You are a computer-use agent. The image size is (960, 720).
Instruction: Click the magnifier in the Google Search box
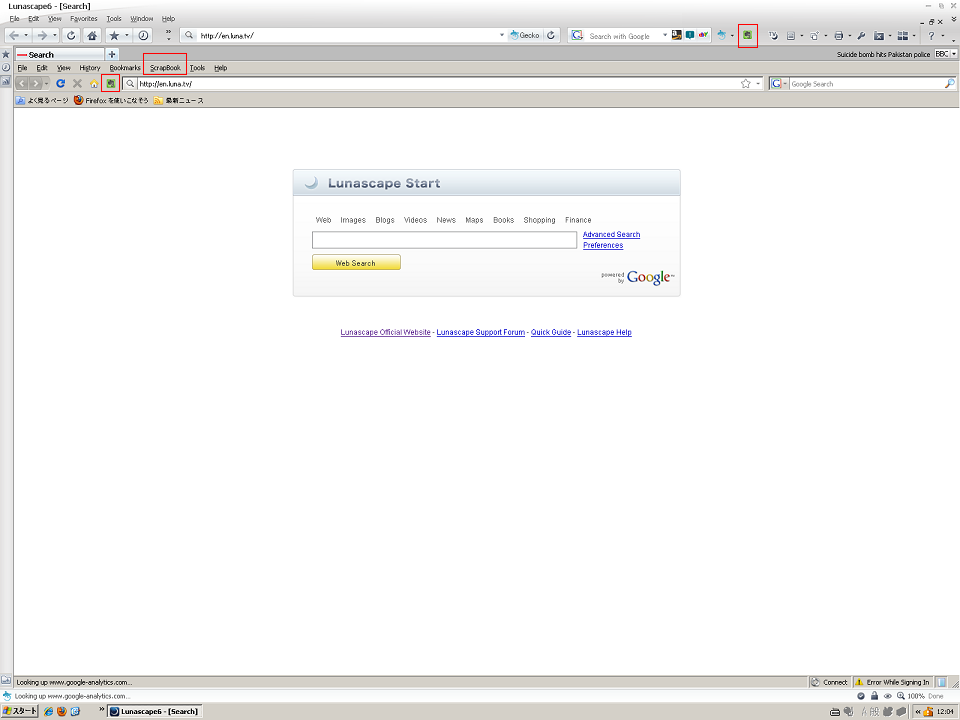pyautogui.click(x=949, y=83)
